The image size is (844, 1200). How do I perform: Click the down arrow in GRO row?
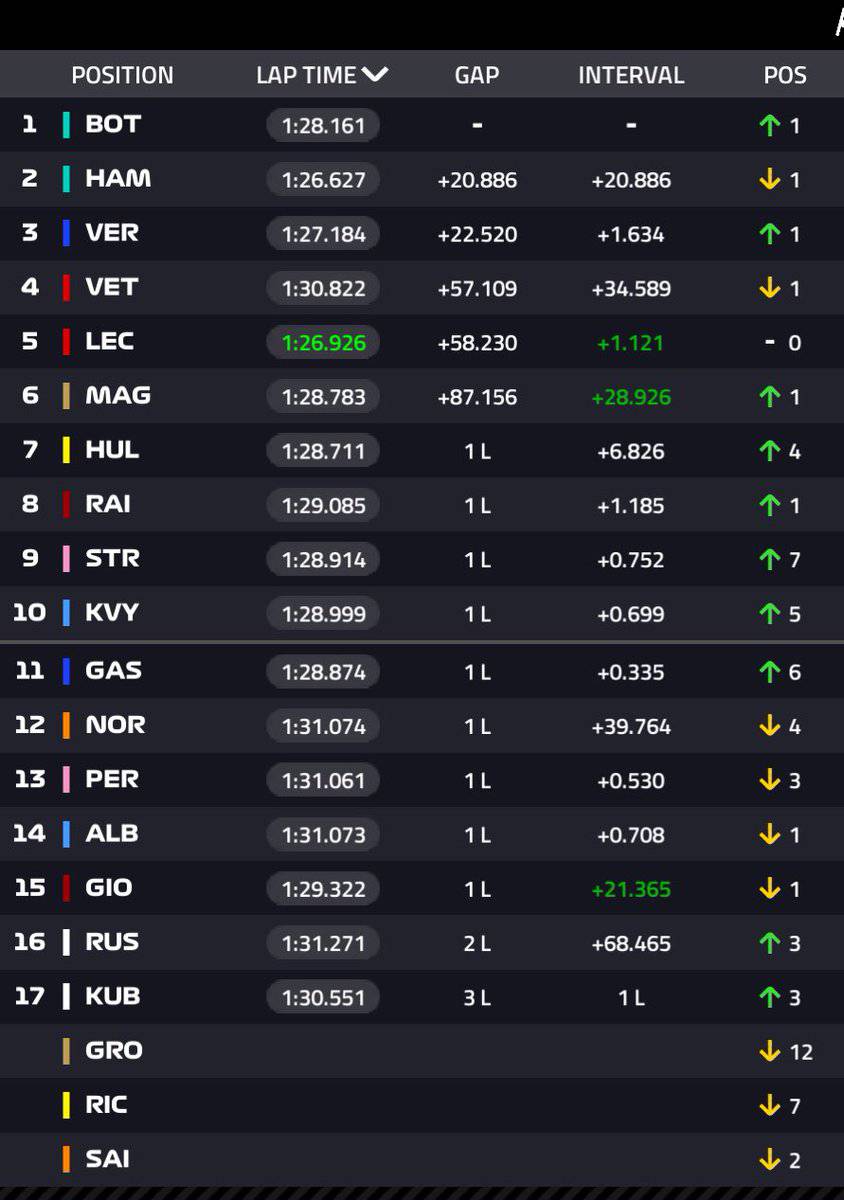coord(769,1051)
